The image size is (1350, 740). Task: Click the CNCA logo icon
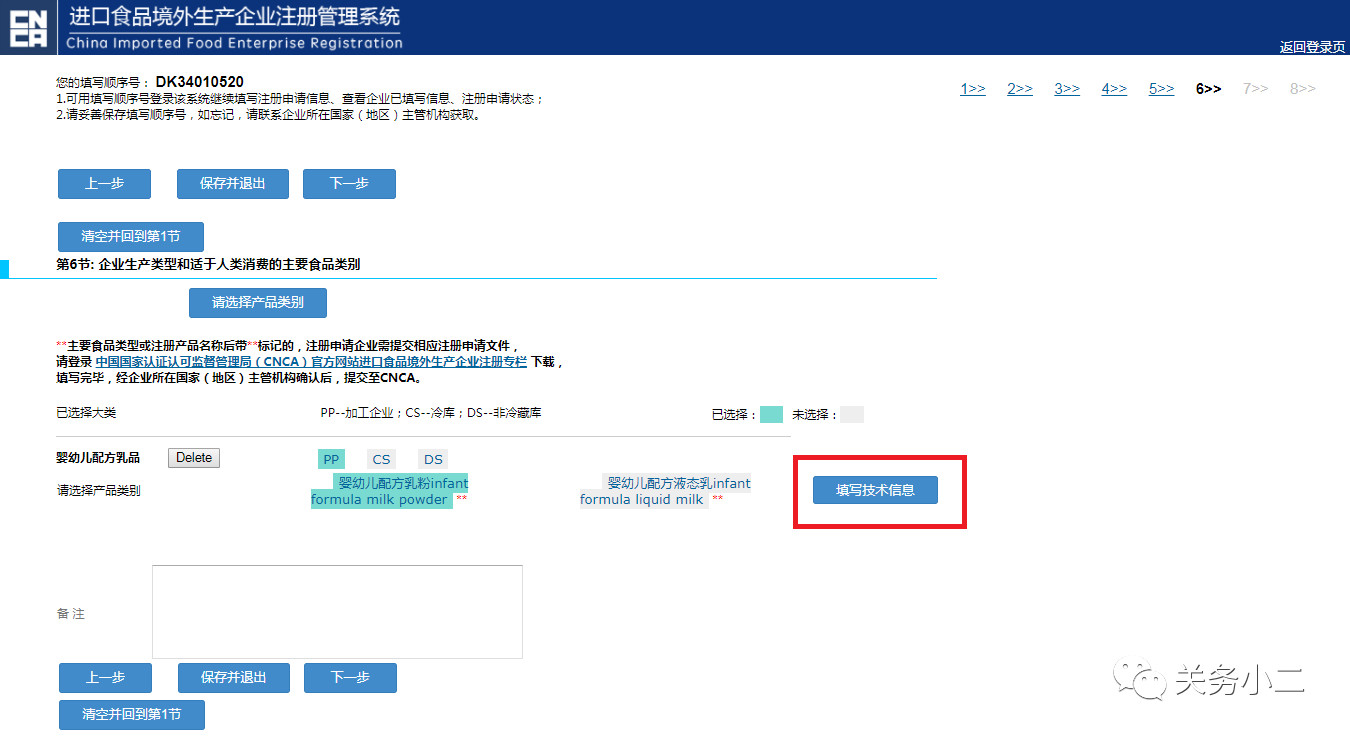tap(28, 28)
